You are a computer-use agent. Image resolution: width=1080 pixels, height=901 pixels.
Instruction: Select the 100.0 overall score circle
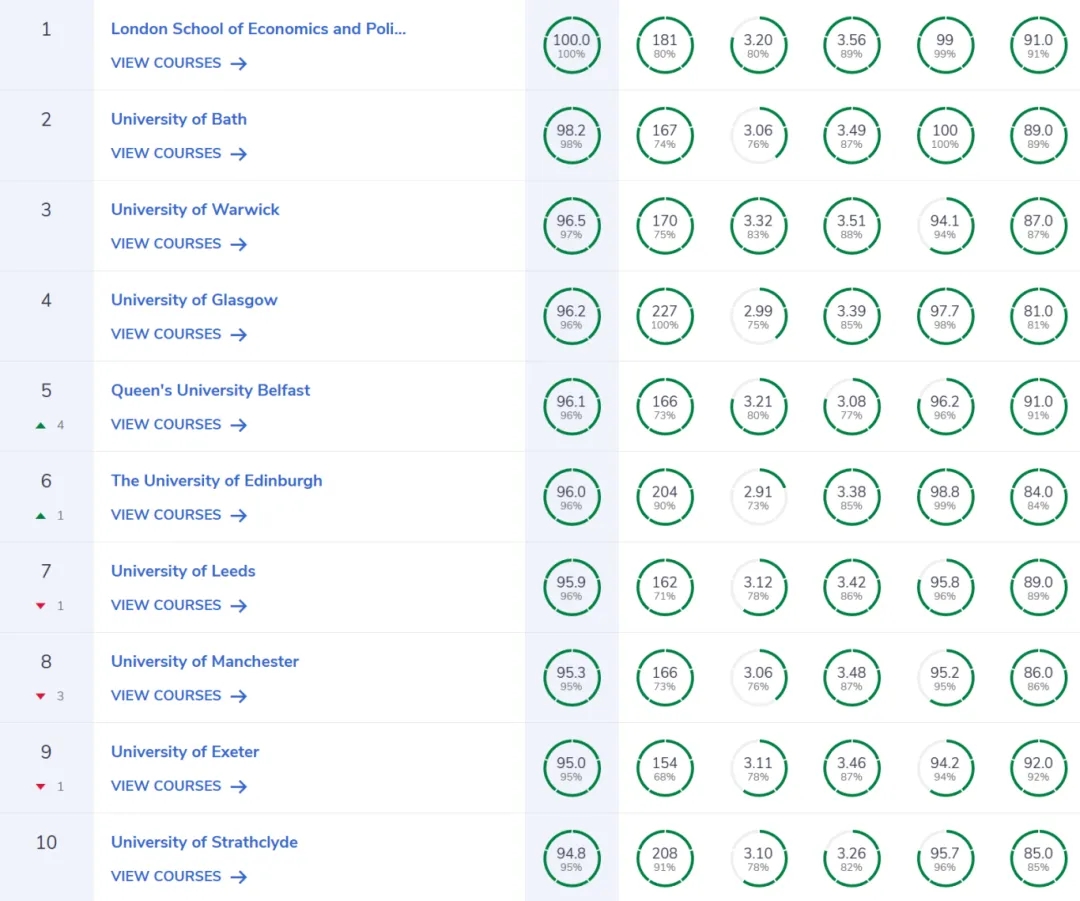(572, 45)
